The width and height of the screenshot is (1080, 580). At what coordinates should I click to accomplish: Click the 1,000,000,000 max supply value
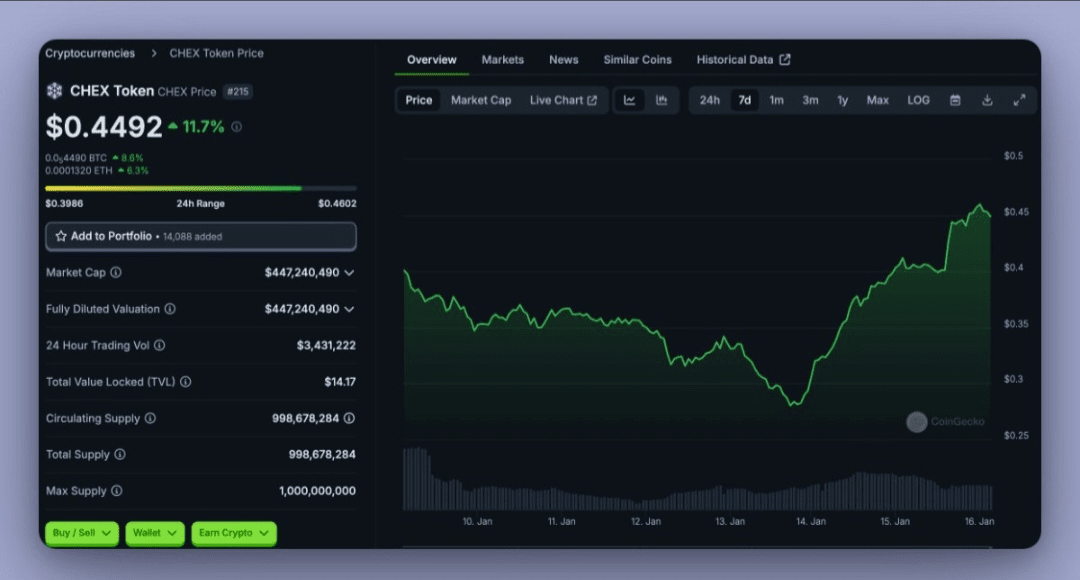tap(318, 491)
